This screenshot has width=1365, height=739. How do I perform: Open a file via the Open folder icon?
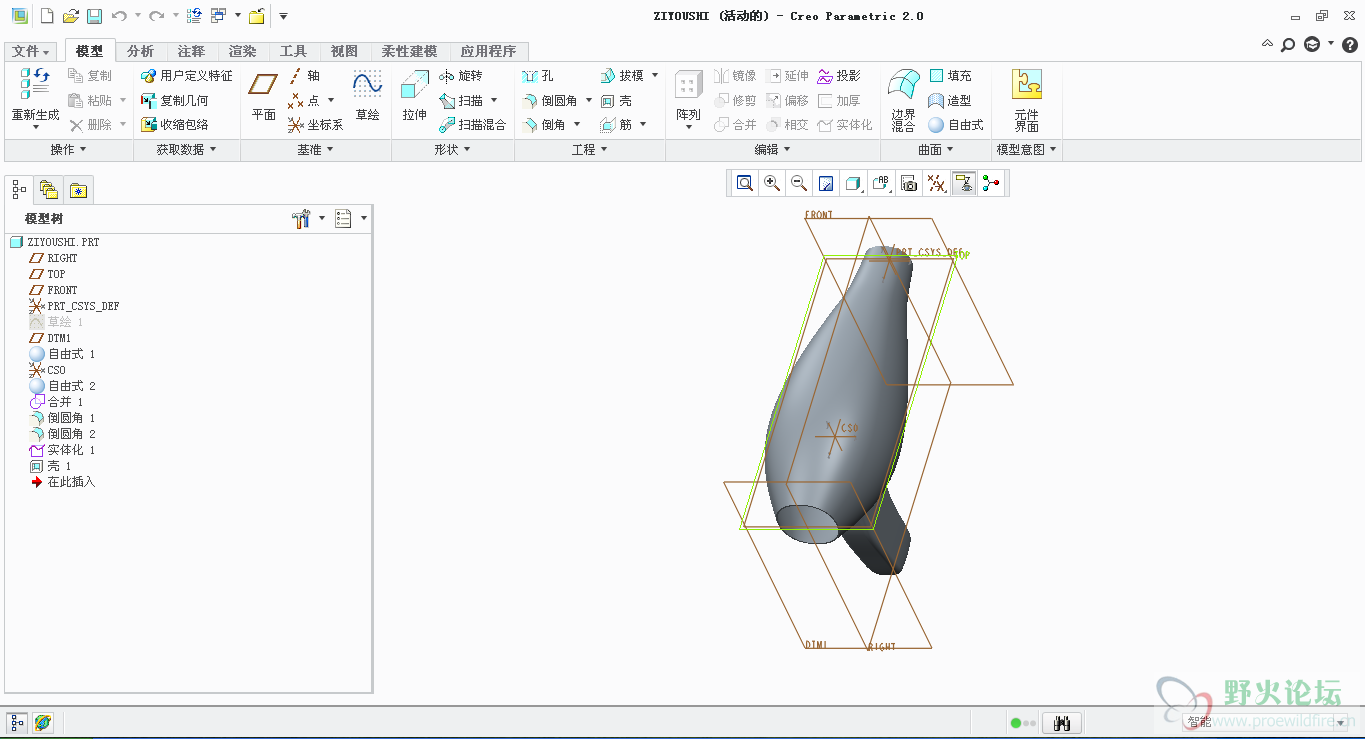pos(70,16)
